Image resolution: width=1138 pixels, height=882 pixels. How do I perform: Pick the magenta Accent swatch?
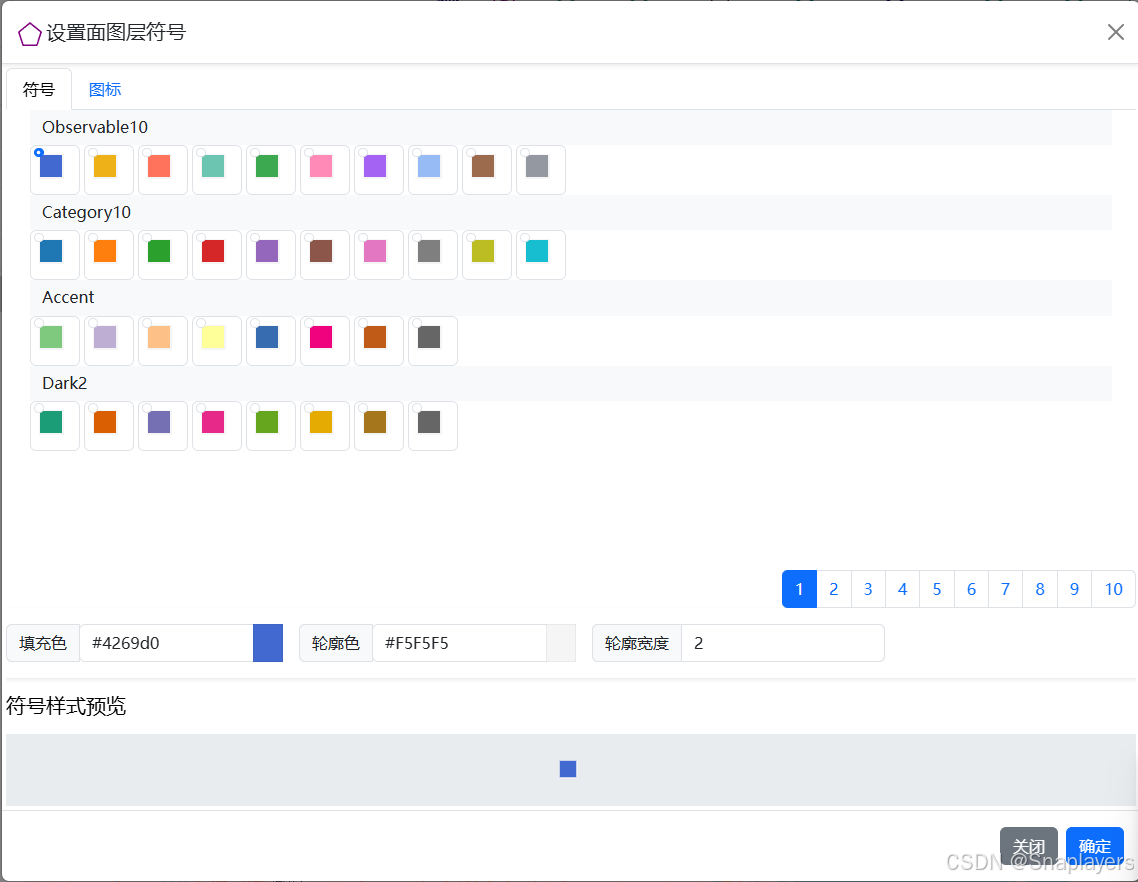(x=324, y=340)
